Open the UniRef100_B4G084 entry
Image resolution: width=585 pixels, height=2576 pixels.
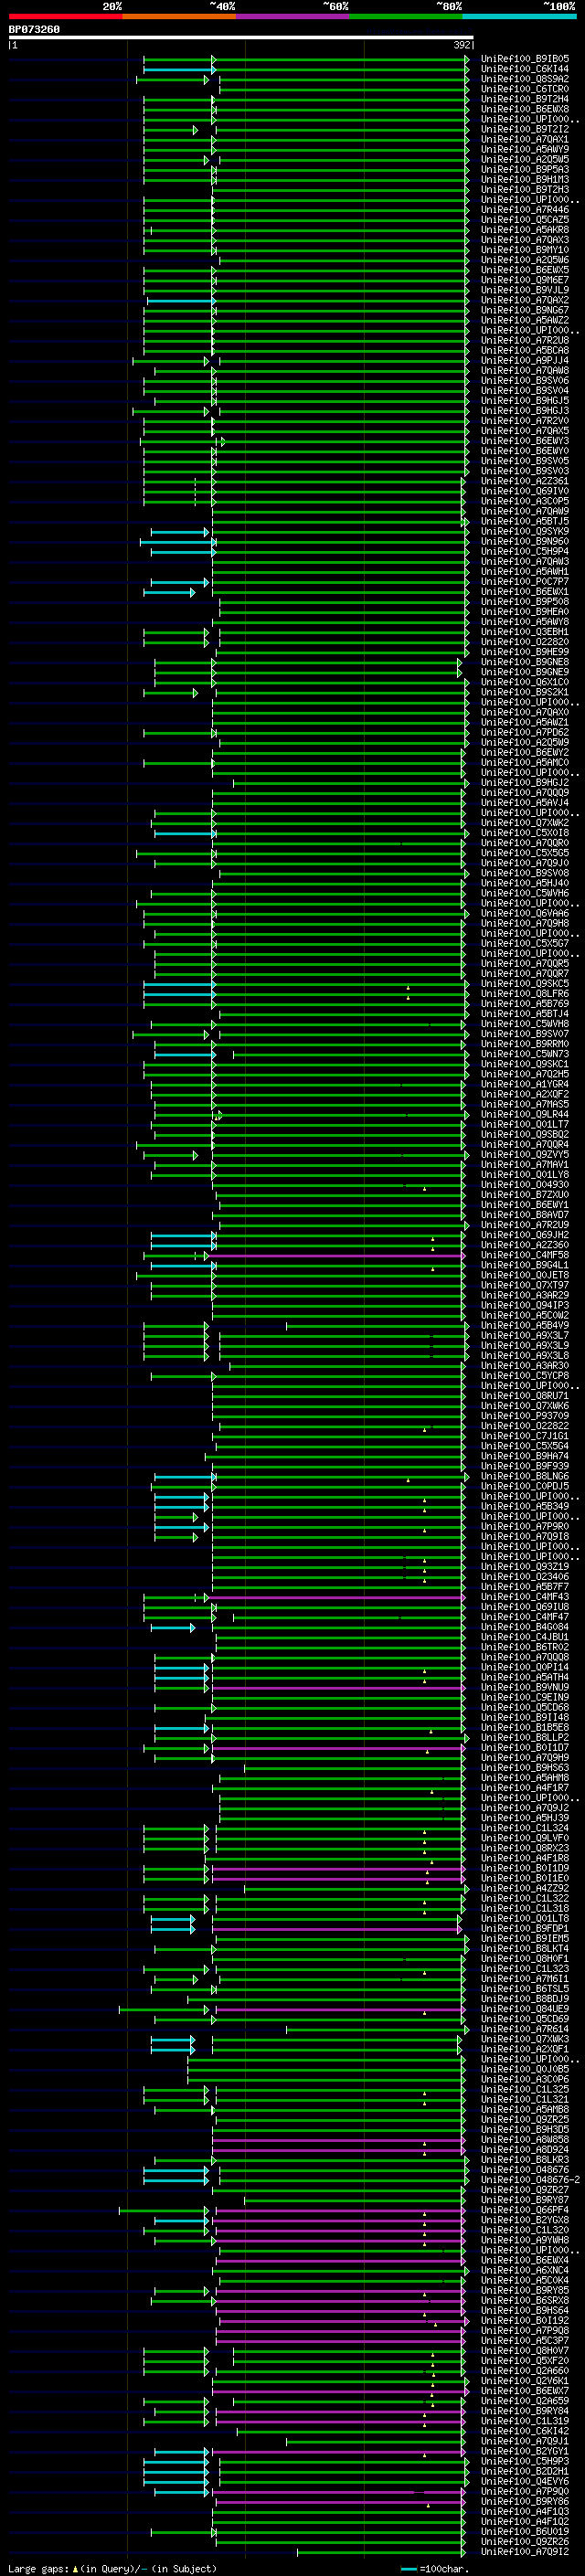(525, 1627)
